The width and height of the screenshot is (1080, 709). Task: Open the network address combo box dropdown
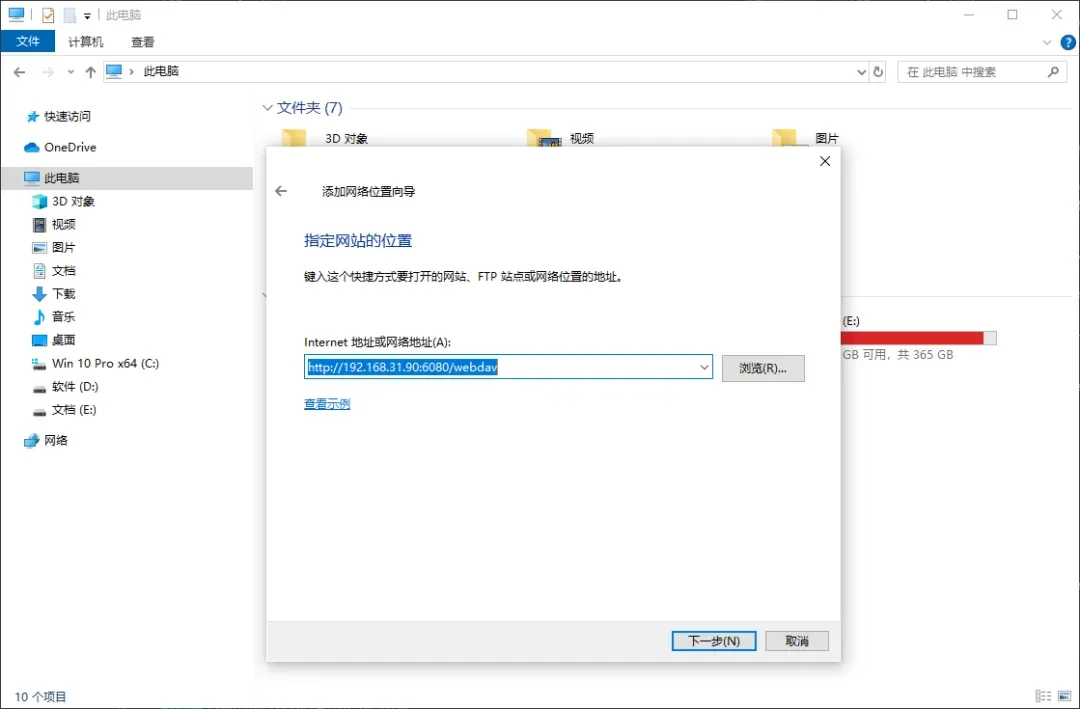704,367
